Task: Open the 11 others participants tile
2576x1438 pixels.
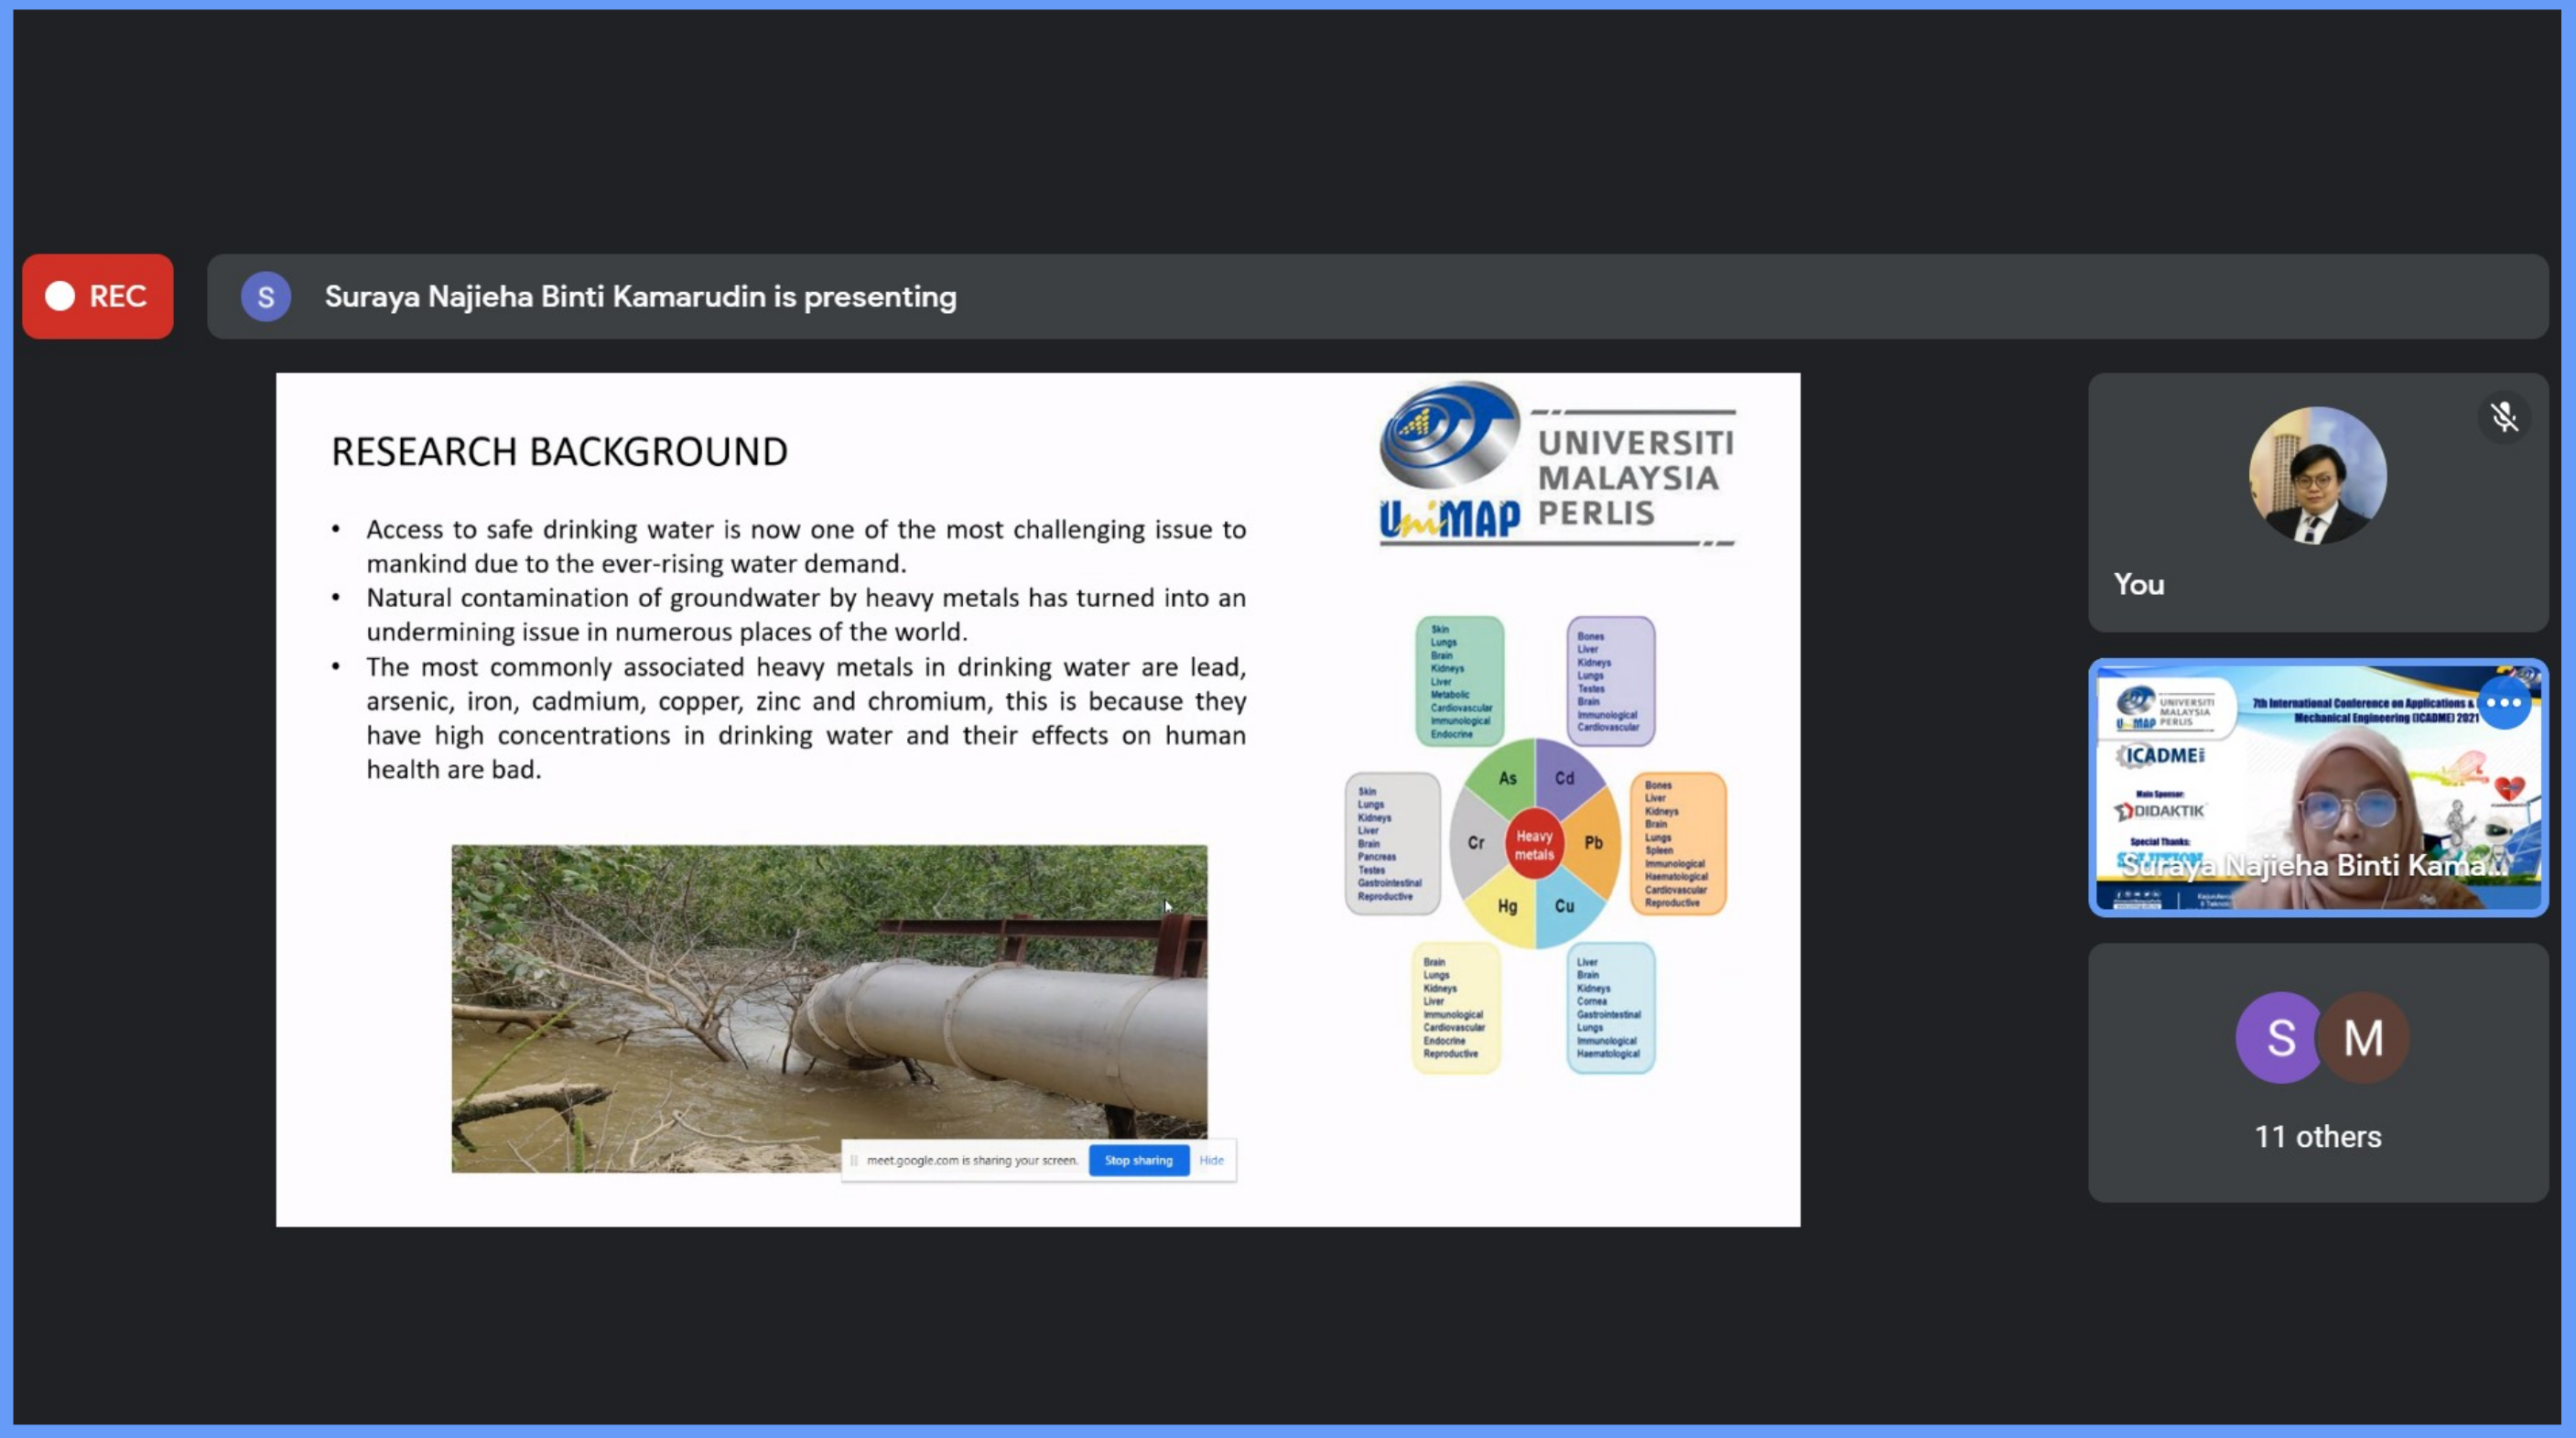Action: (2317, 1136)
